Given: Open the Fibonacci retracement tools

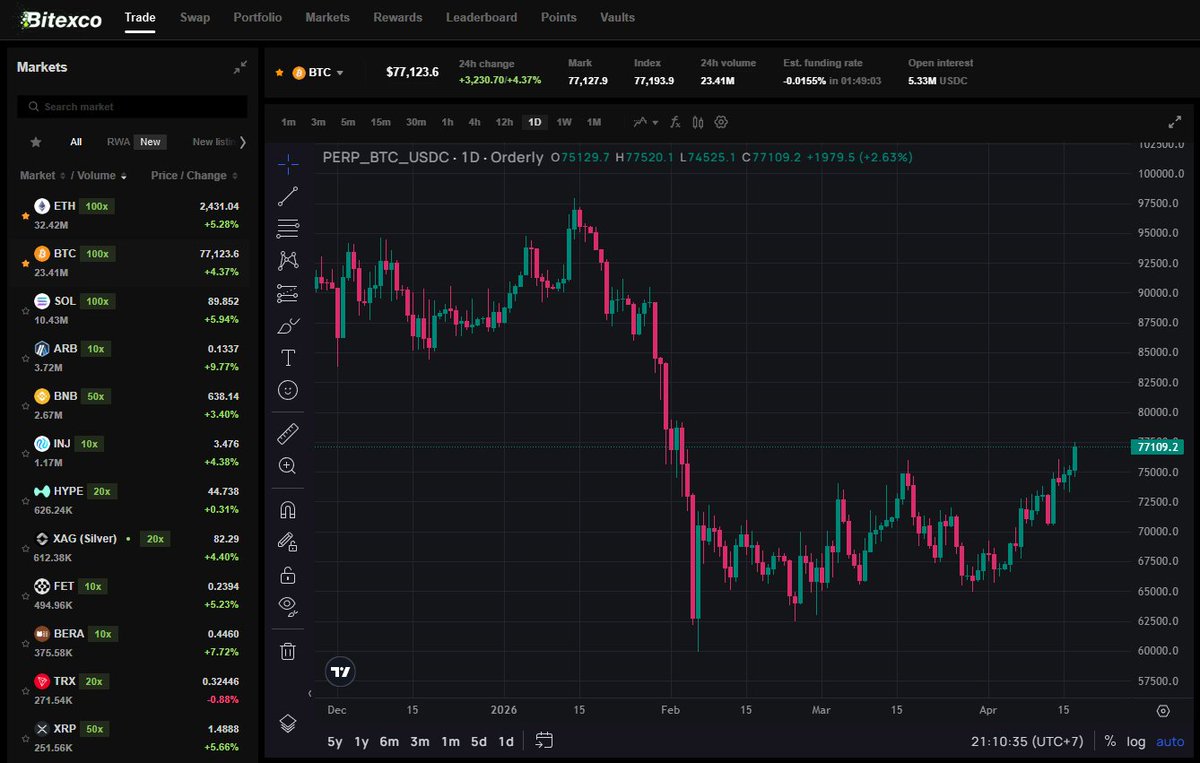Looking at the screenshot, I should pos(288,228).
